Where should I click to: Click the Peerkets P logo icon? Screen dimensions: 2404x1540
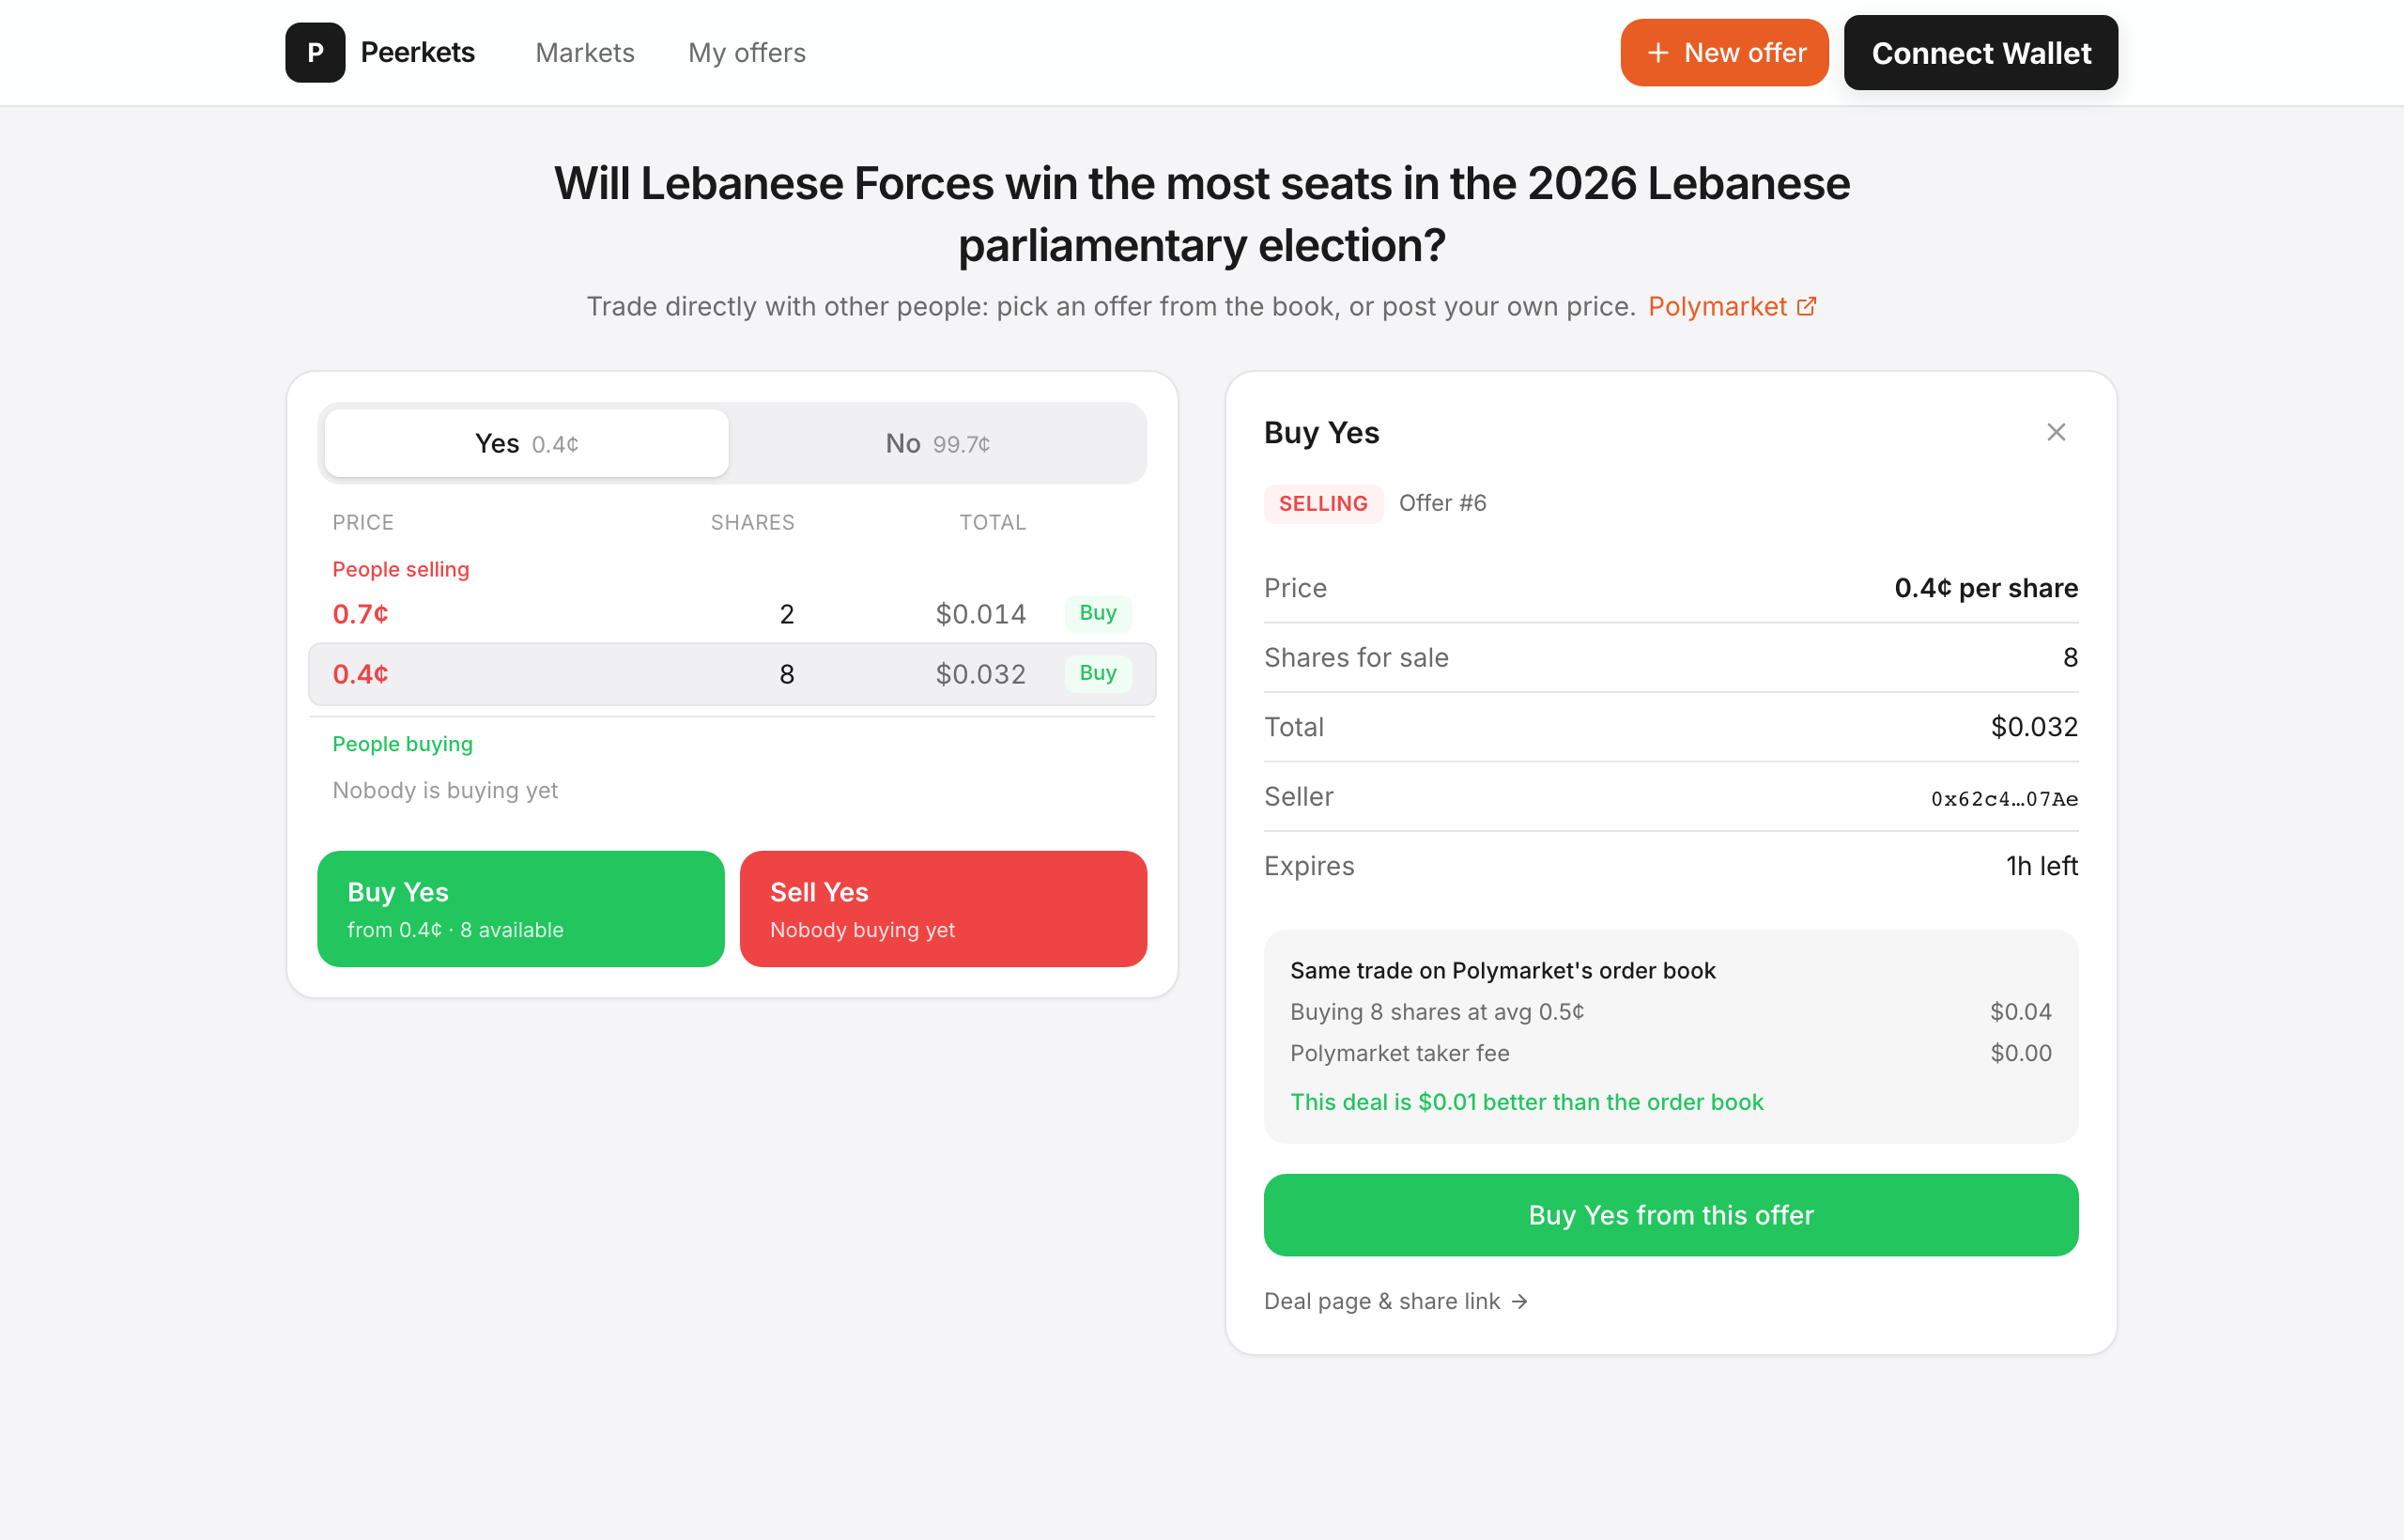pos(315,52)
